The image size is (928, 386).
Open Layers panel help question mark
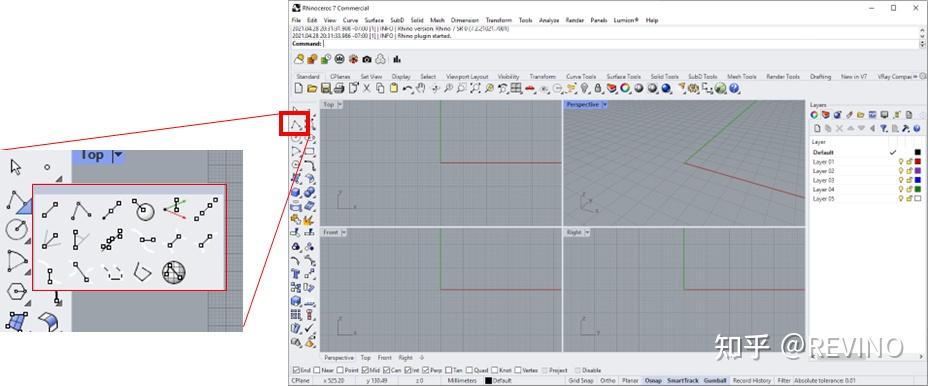click(x=917, y=128)
